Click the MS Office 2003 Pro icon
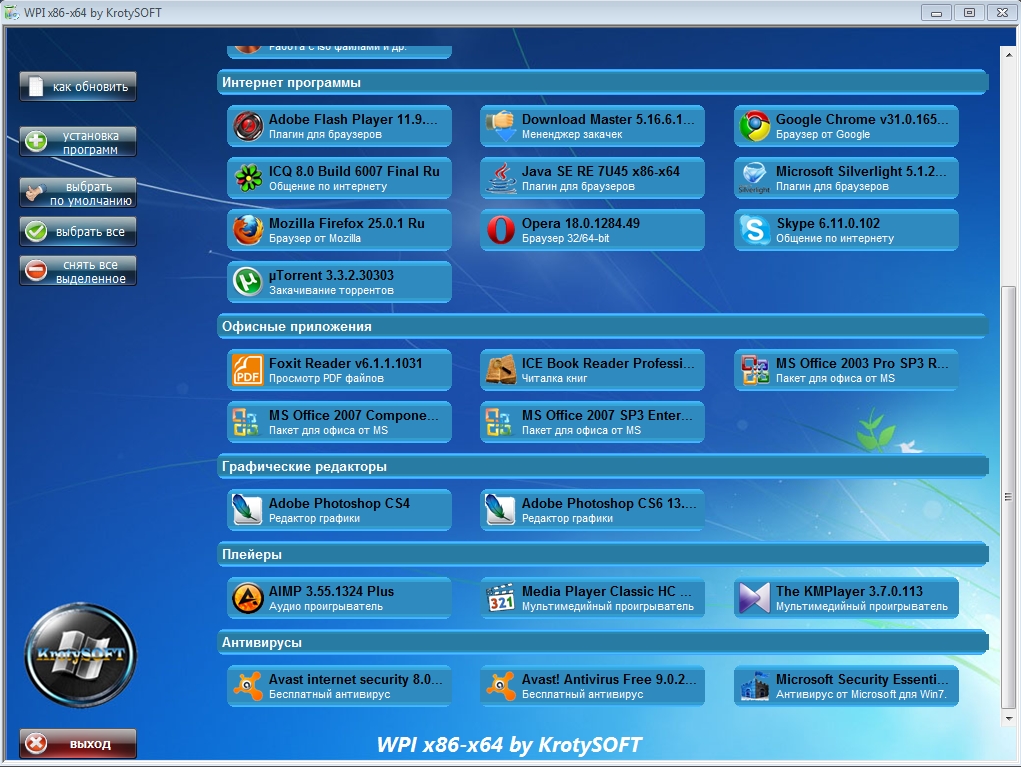This screenshot has height=767, width=1021. click(755, 370)
